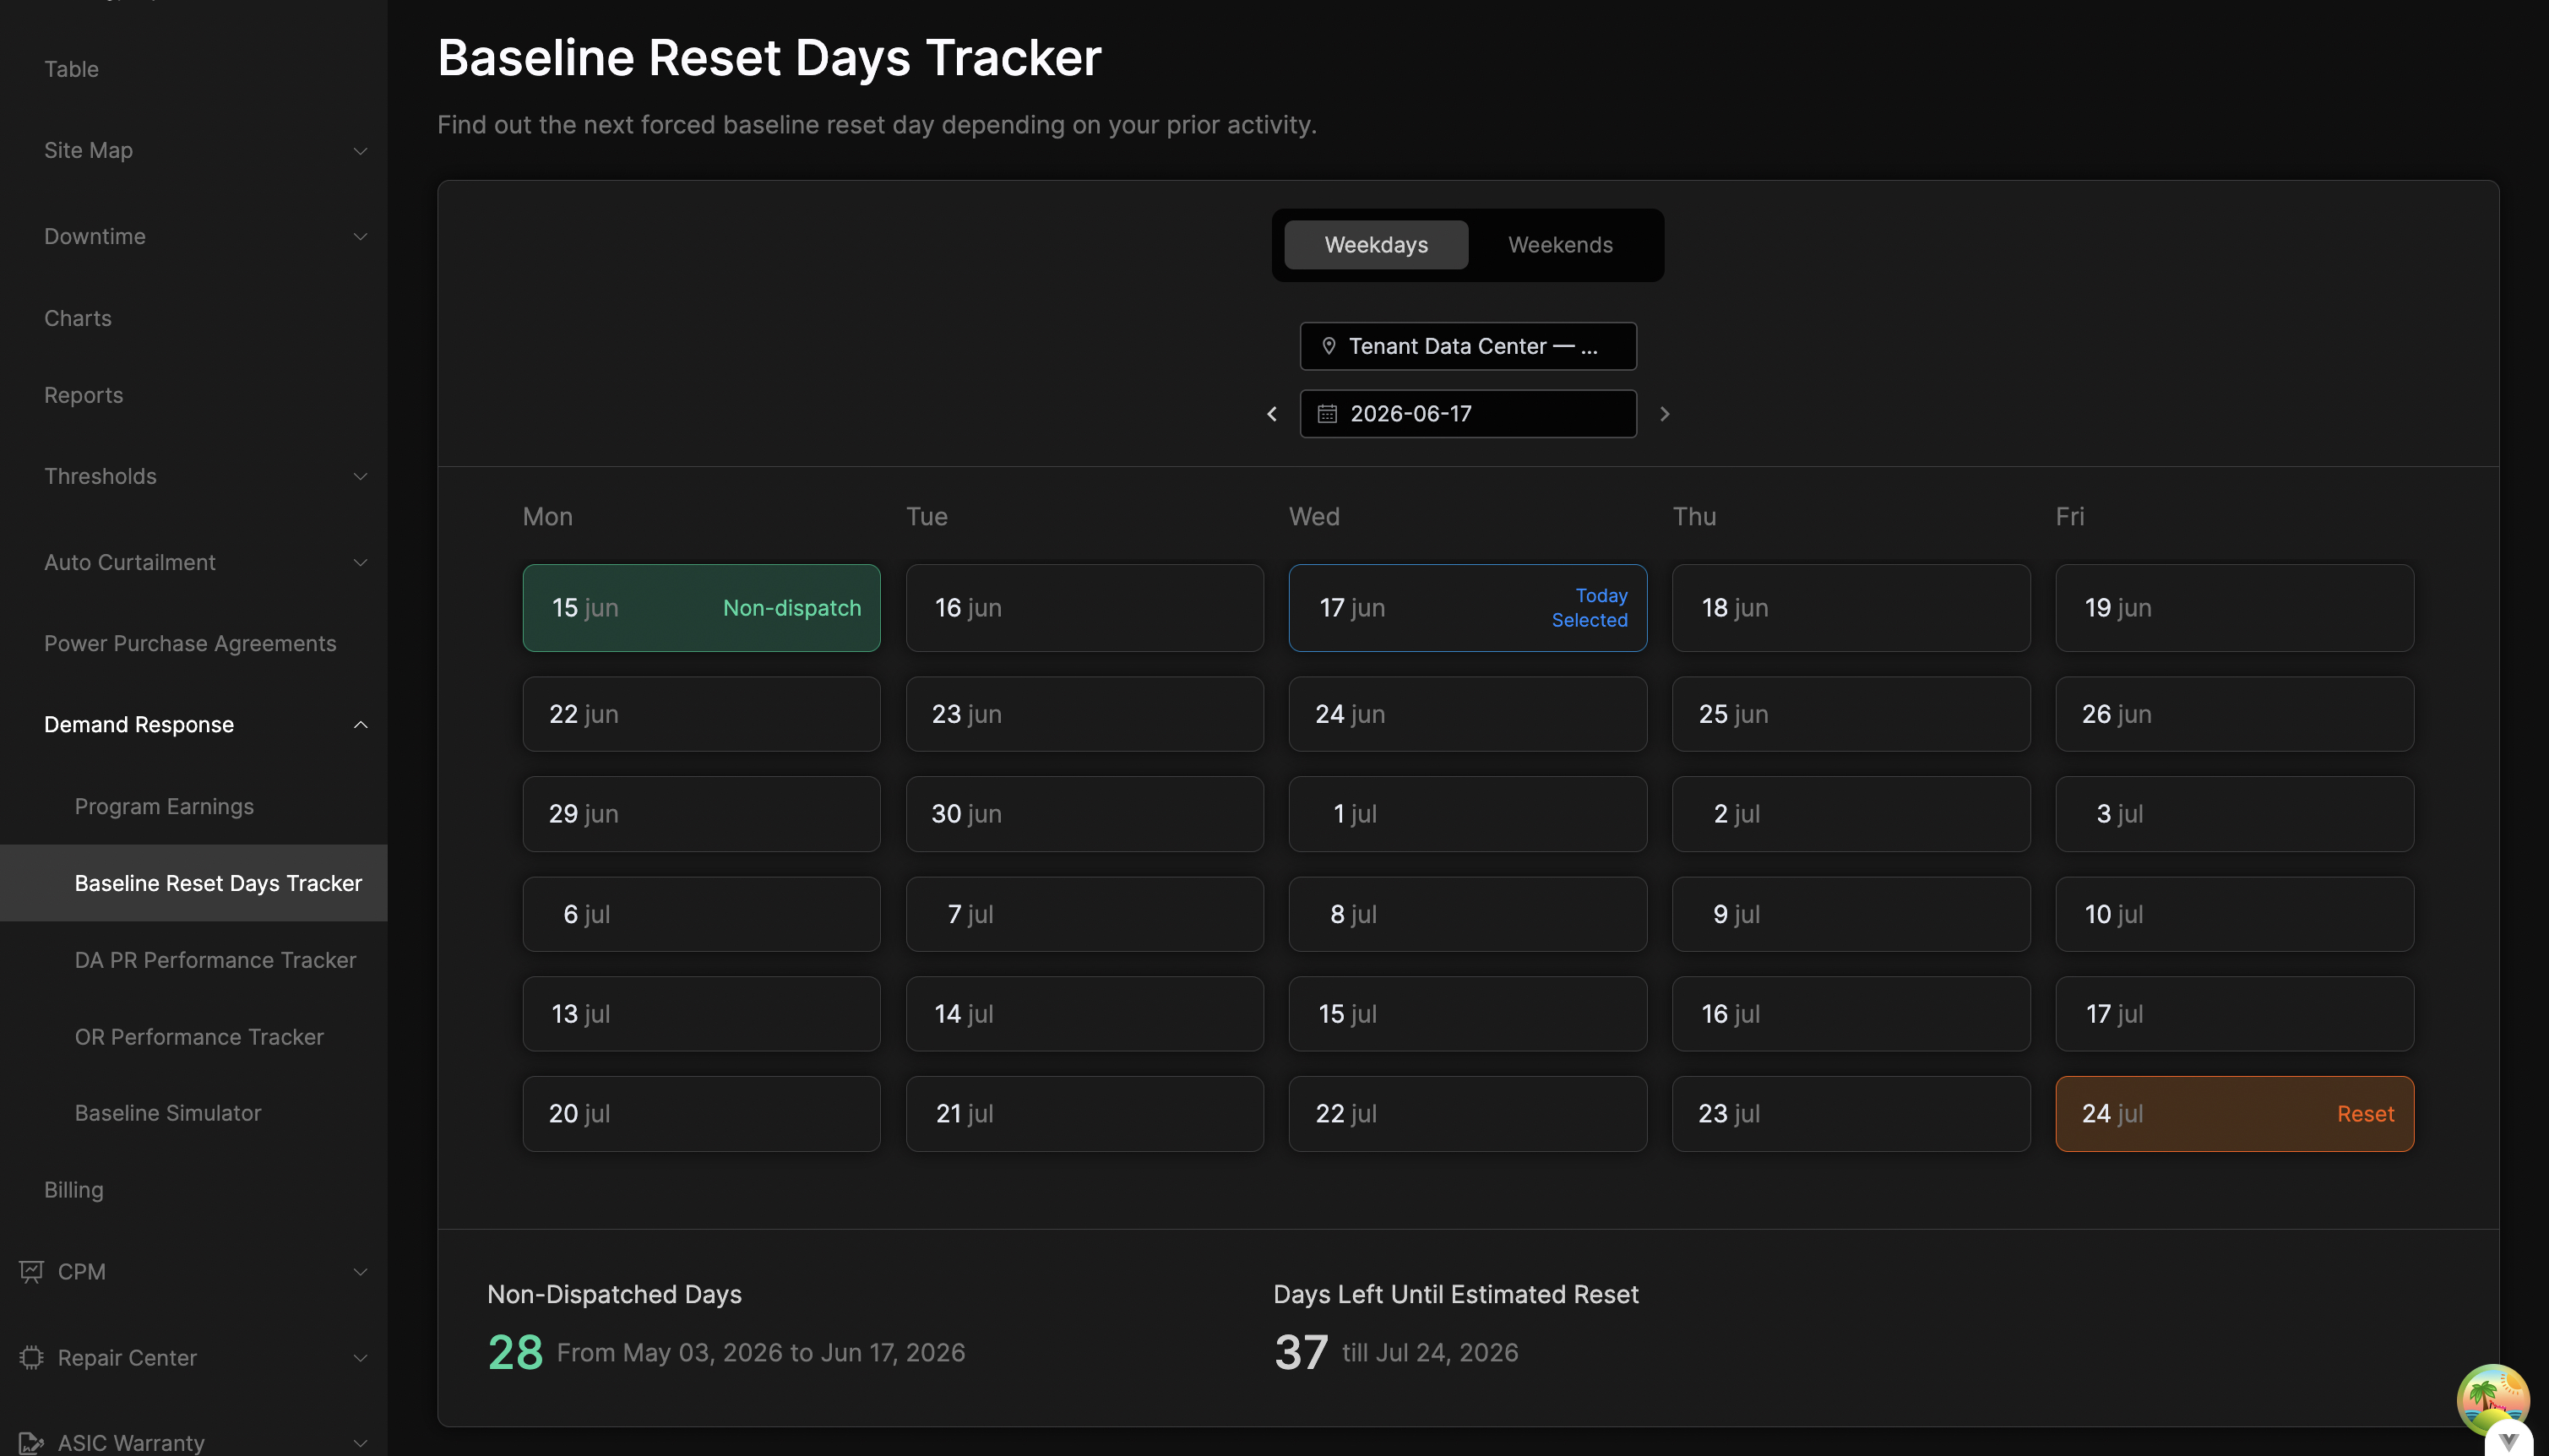Click 'From May 03, 2026 to Jun 17, 2026'
2549x1456 pixels.
[x=761, y=1353]
